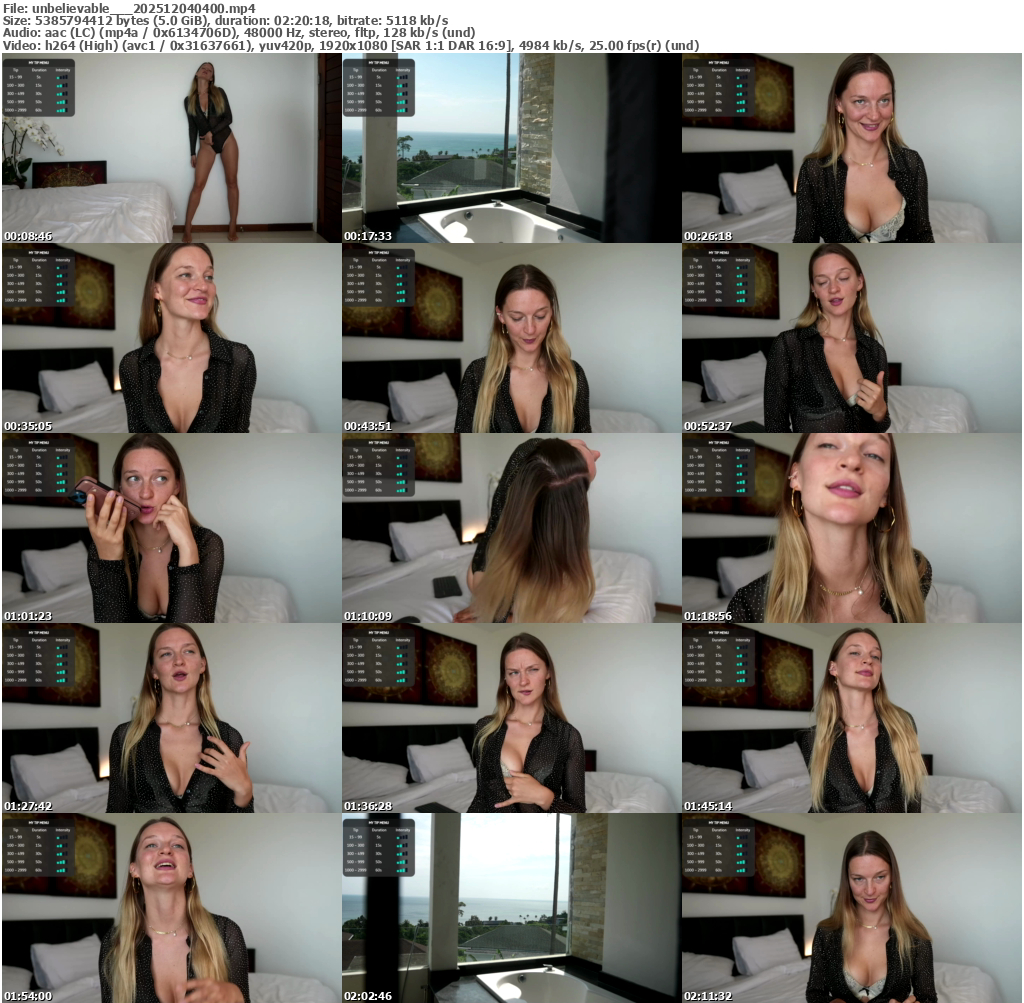Open the thumbnail marked 01:27:42

tap(171, 718)
